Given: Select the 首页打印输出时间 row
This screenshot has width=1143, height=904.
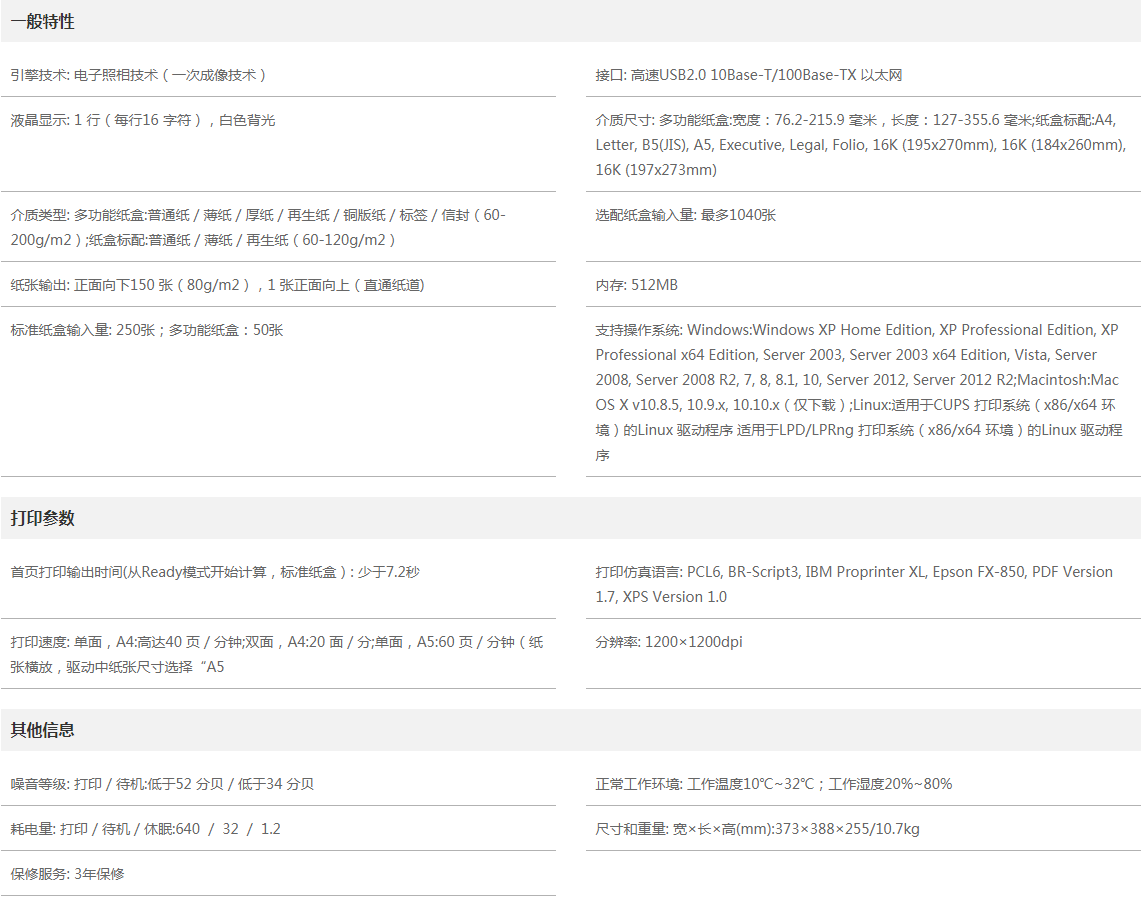Looking at the screenshot, I should 214,572.
